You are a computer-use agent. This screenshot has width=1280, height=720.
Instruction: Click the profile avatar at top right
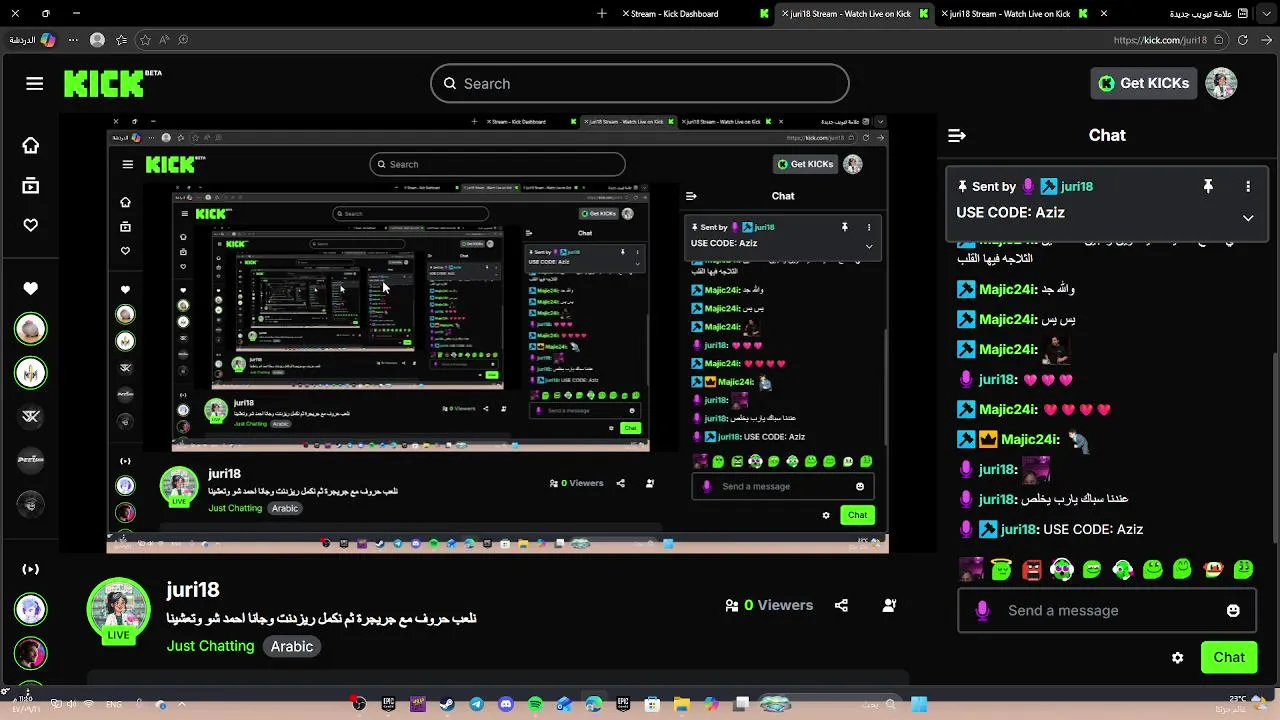(x=1221, y=84)
